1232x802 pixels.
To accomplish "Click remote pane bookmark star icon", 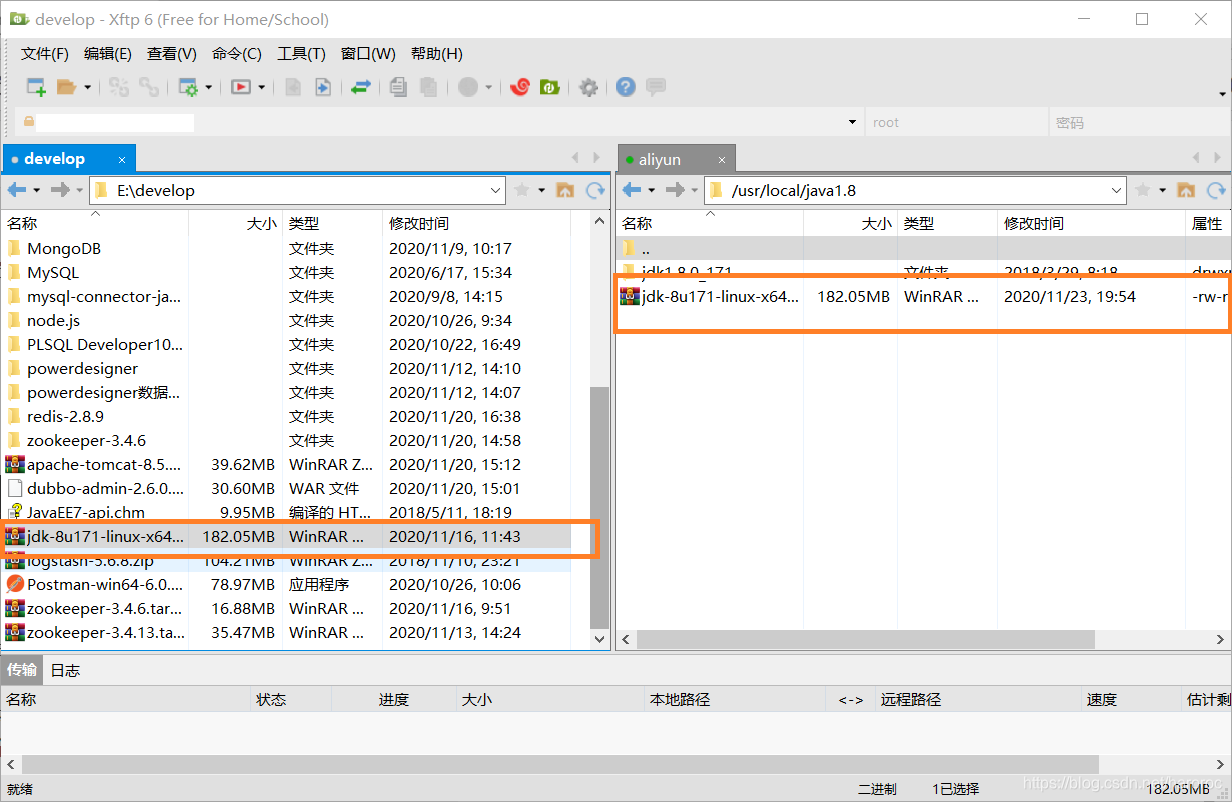I will coord(1143,190).
